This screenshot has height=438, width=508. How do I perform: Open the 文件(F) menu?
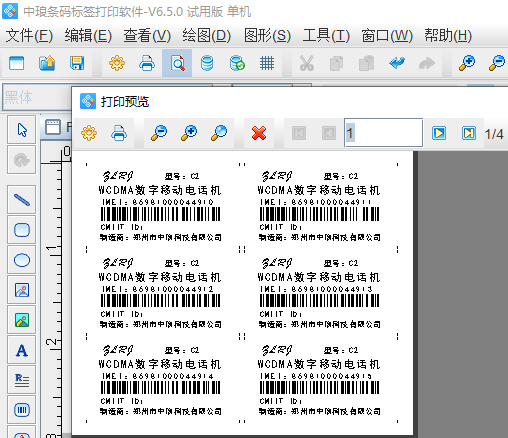(x=29, y=35)
